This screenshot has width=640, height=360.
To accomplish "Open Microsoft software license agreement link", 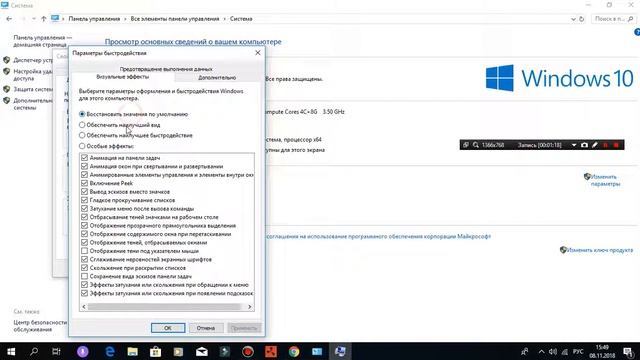I will [x=378, y=236].
